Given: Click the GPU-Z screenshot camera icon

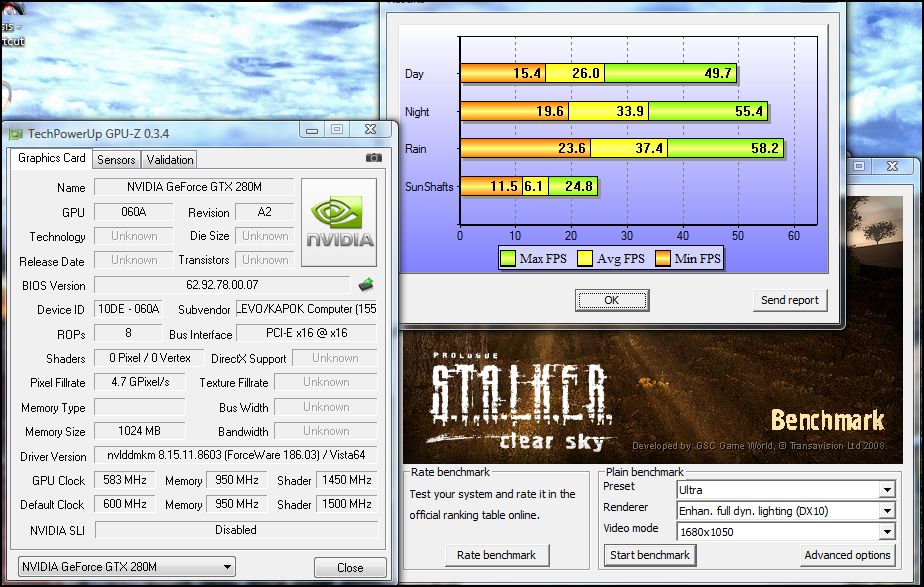Looking at the screenshot, I should (374, 157).
